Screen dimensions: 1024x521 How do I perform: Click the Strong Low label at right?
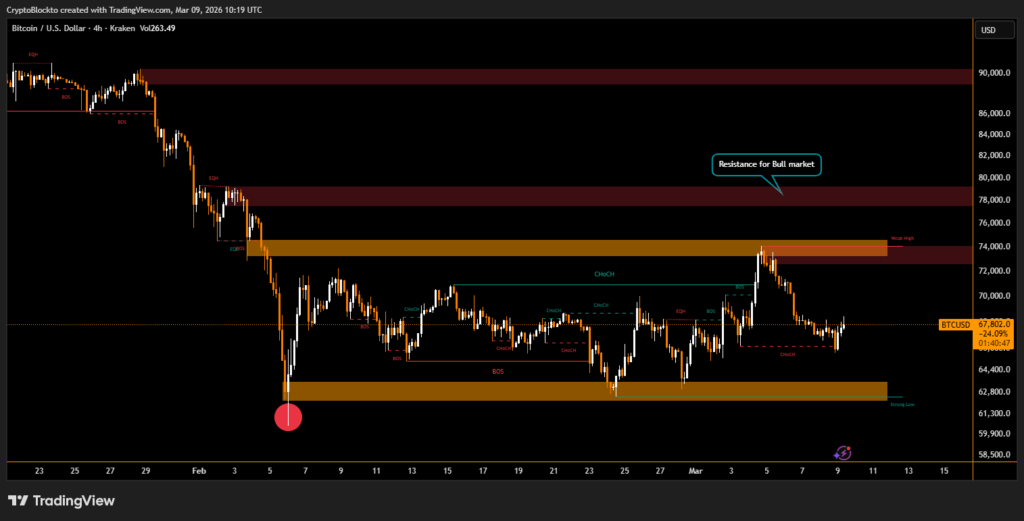tap(902, 404)
